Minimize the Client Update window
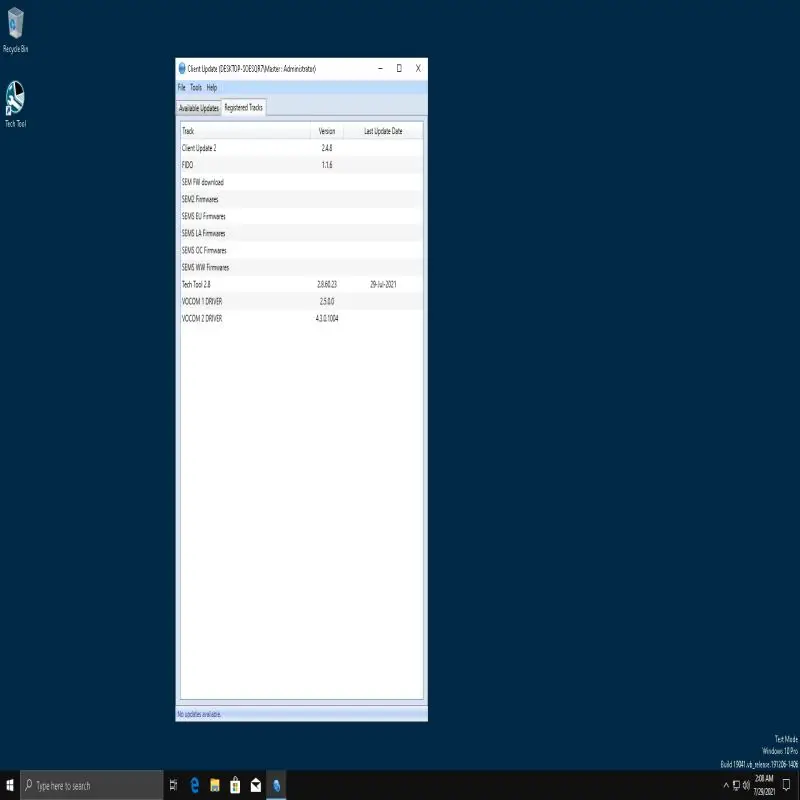Viewport: 800px width, 800px height. click(x=381, y=68)
